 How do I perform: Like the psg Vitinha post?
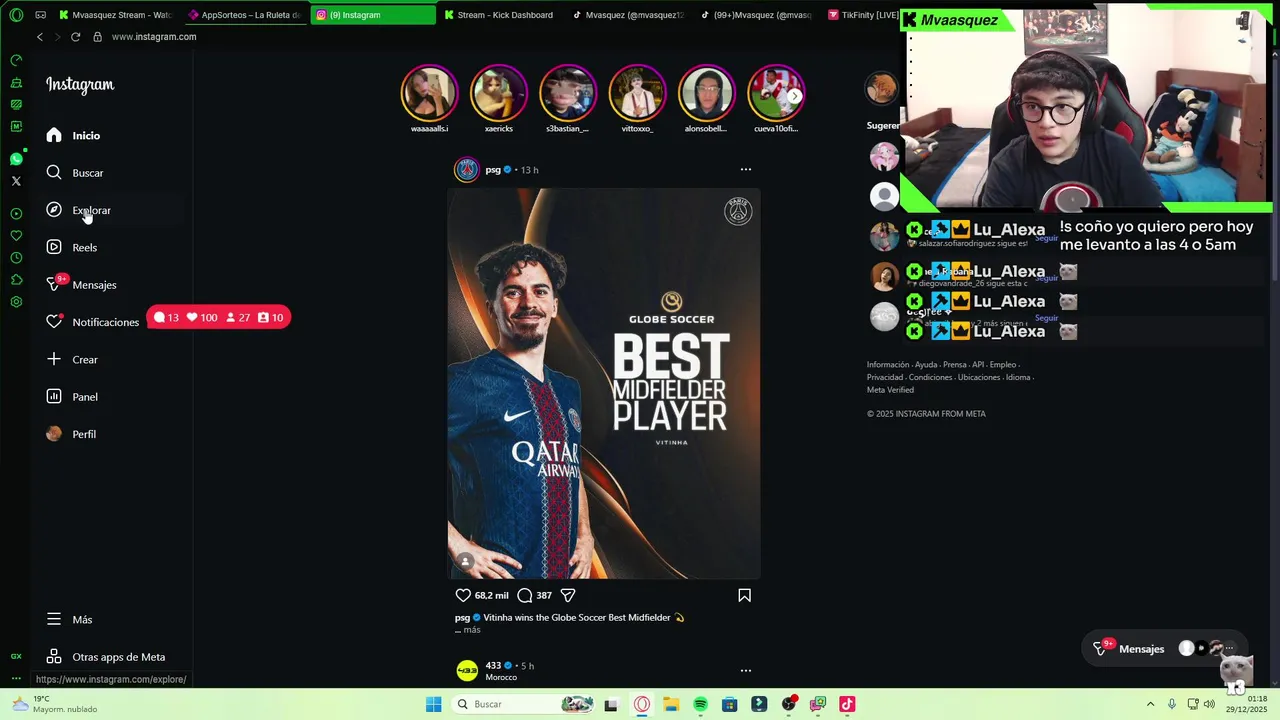(463, 595)
